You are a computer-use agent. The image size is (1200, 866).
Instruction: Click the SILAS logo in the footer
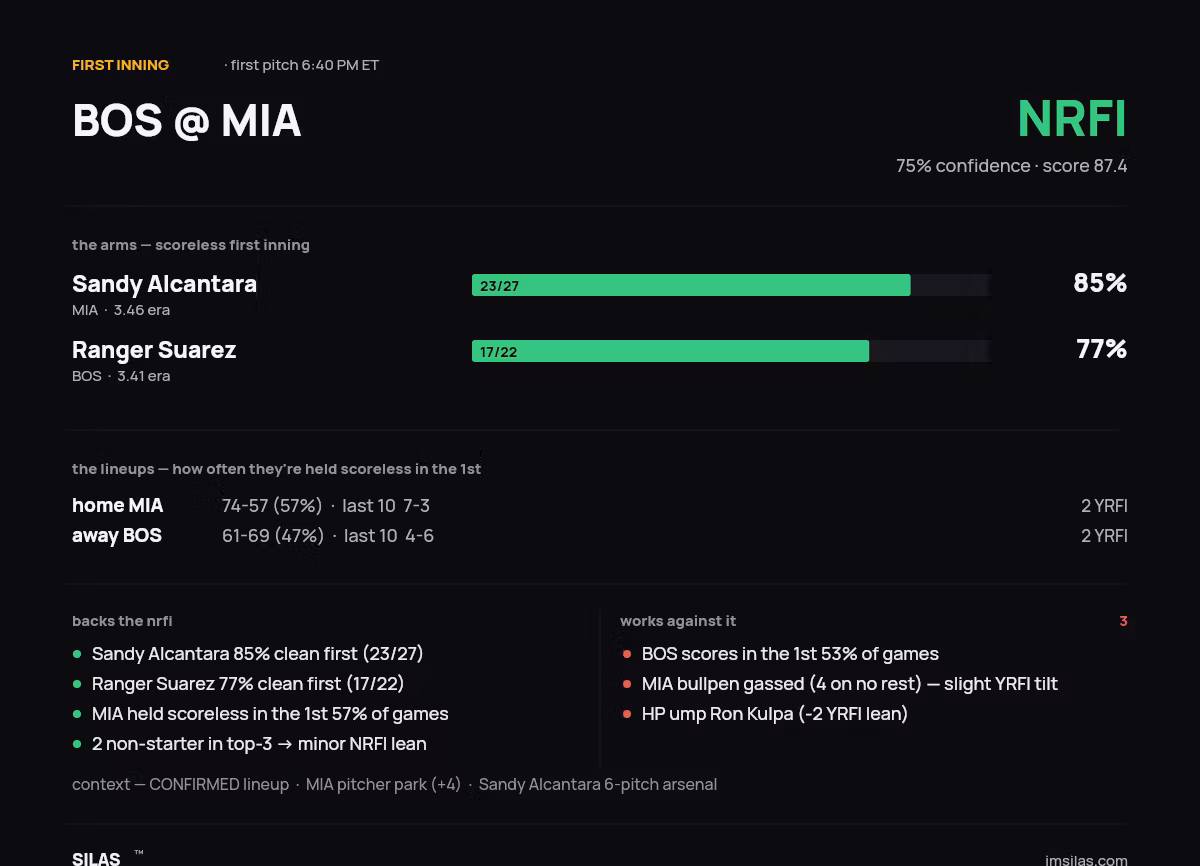[x=96, y=858]
